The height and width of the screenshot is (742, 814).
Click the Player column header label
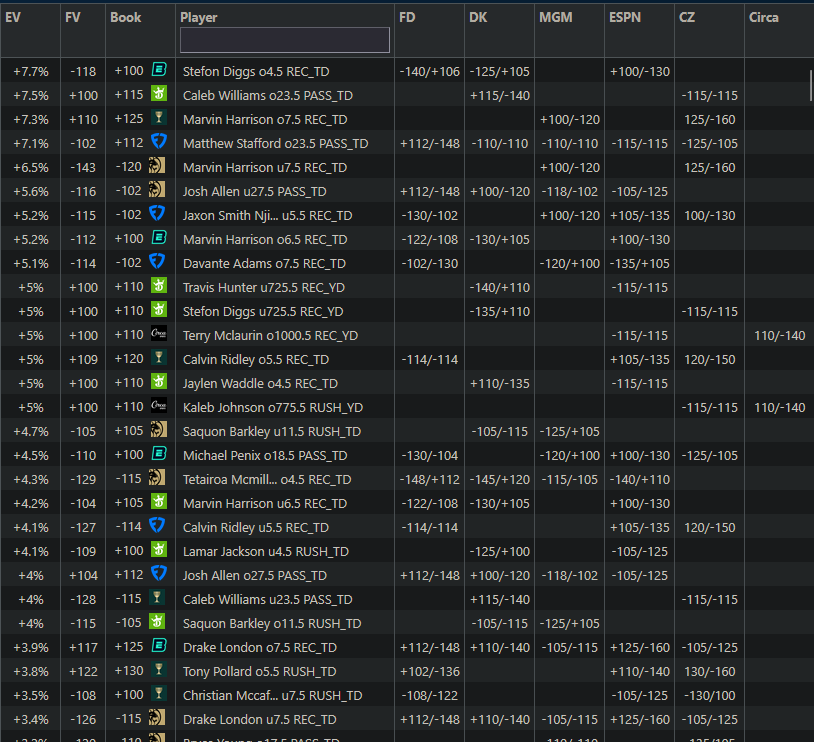pyautogui.click(x=199, y=18)
